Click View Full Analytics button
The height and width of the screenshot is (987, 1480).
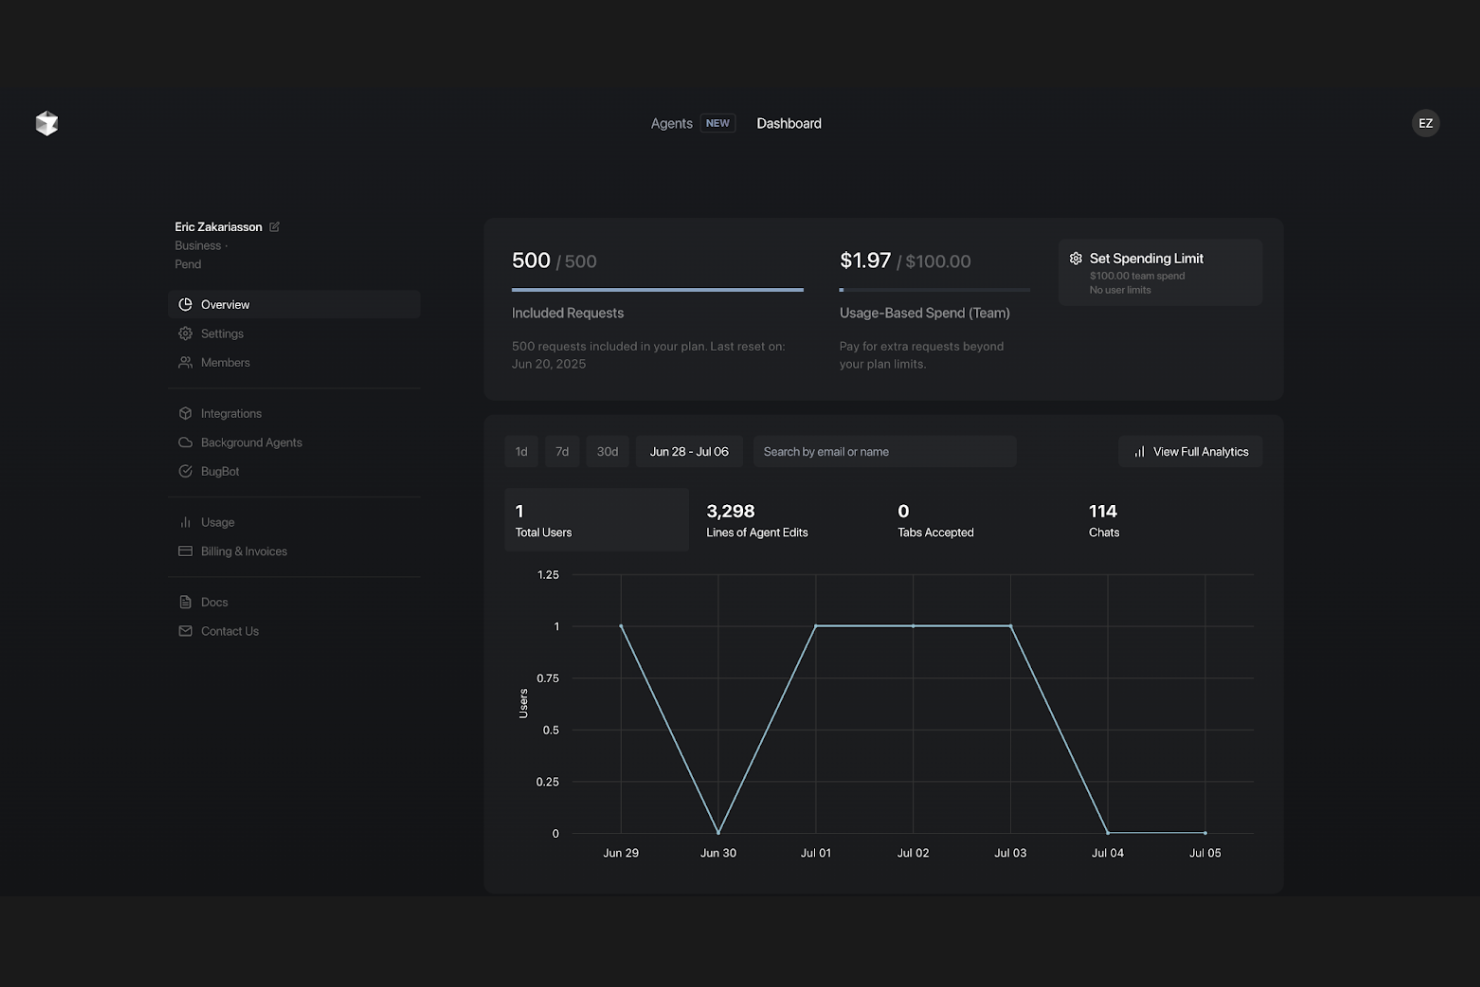[x=1190, y=452]
